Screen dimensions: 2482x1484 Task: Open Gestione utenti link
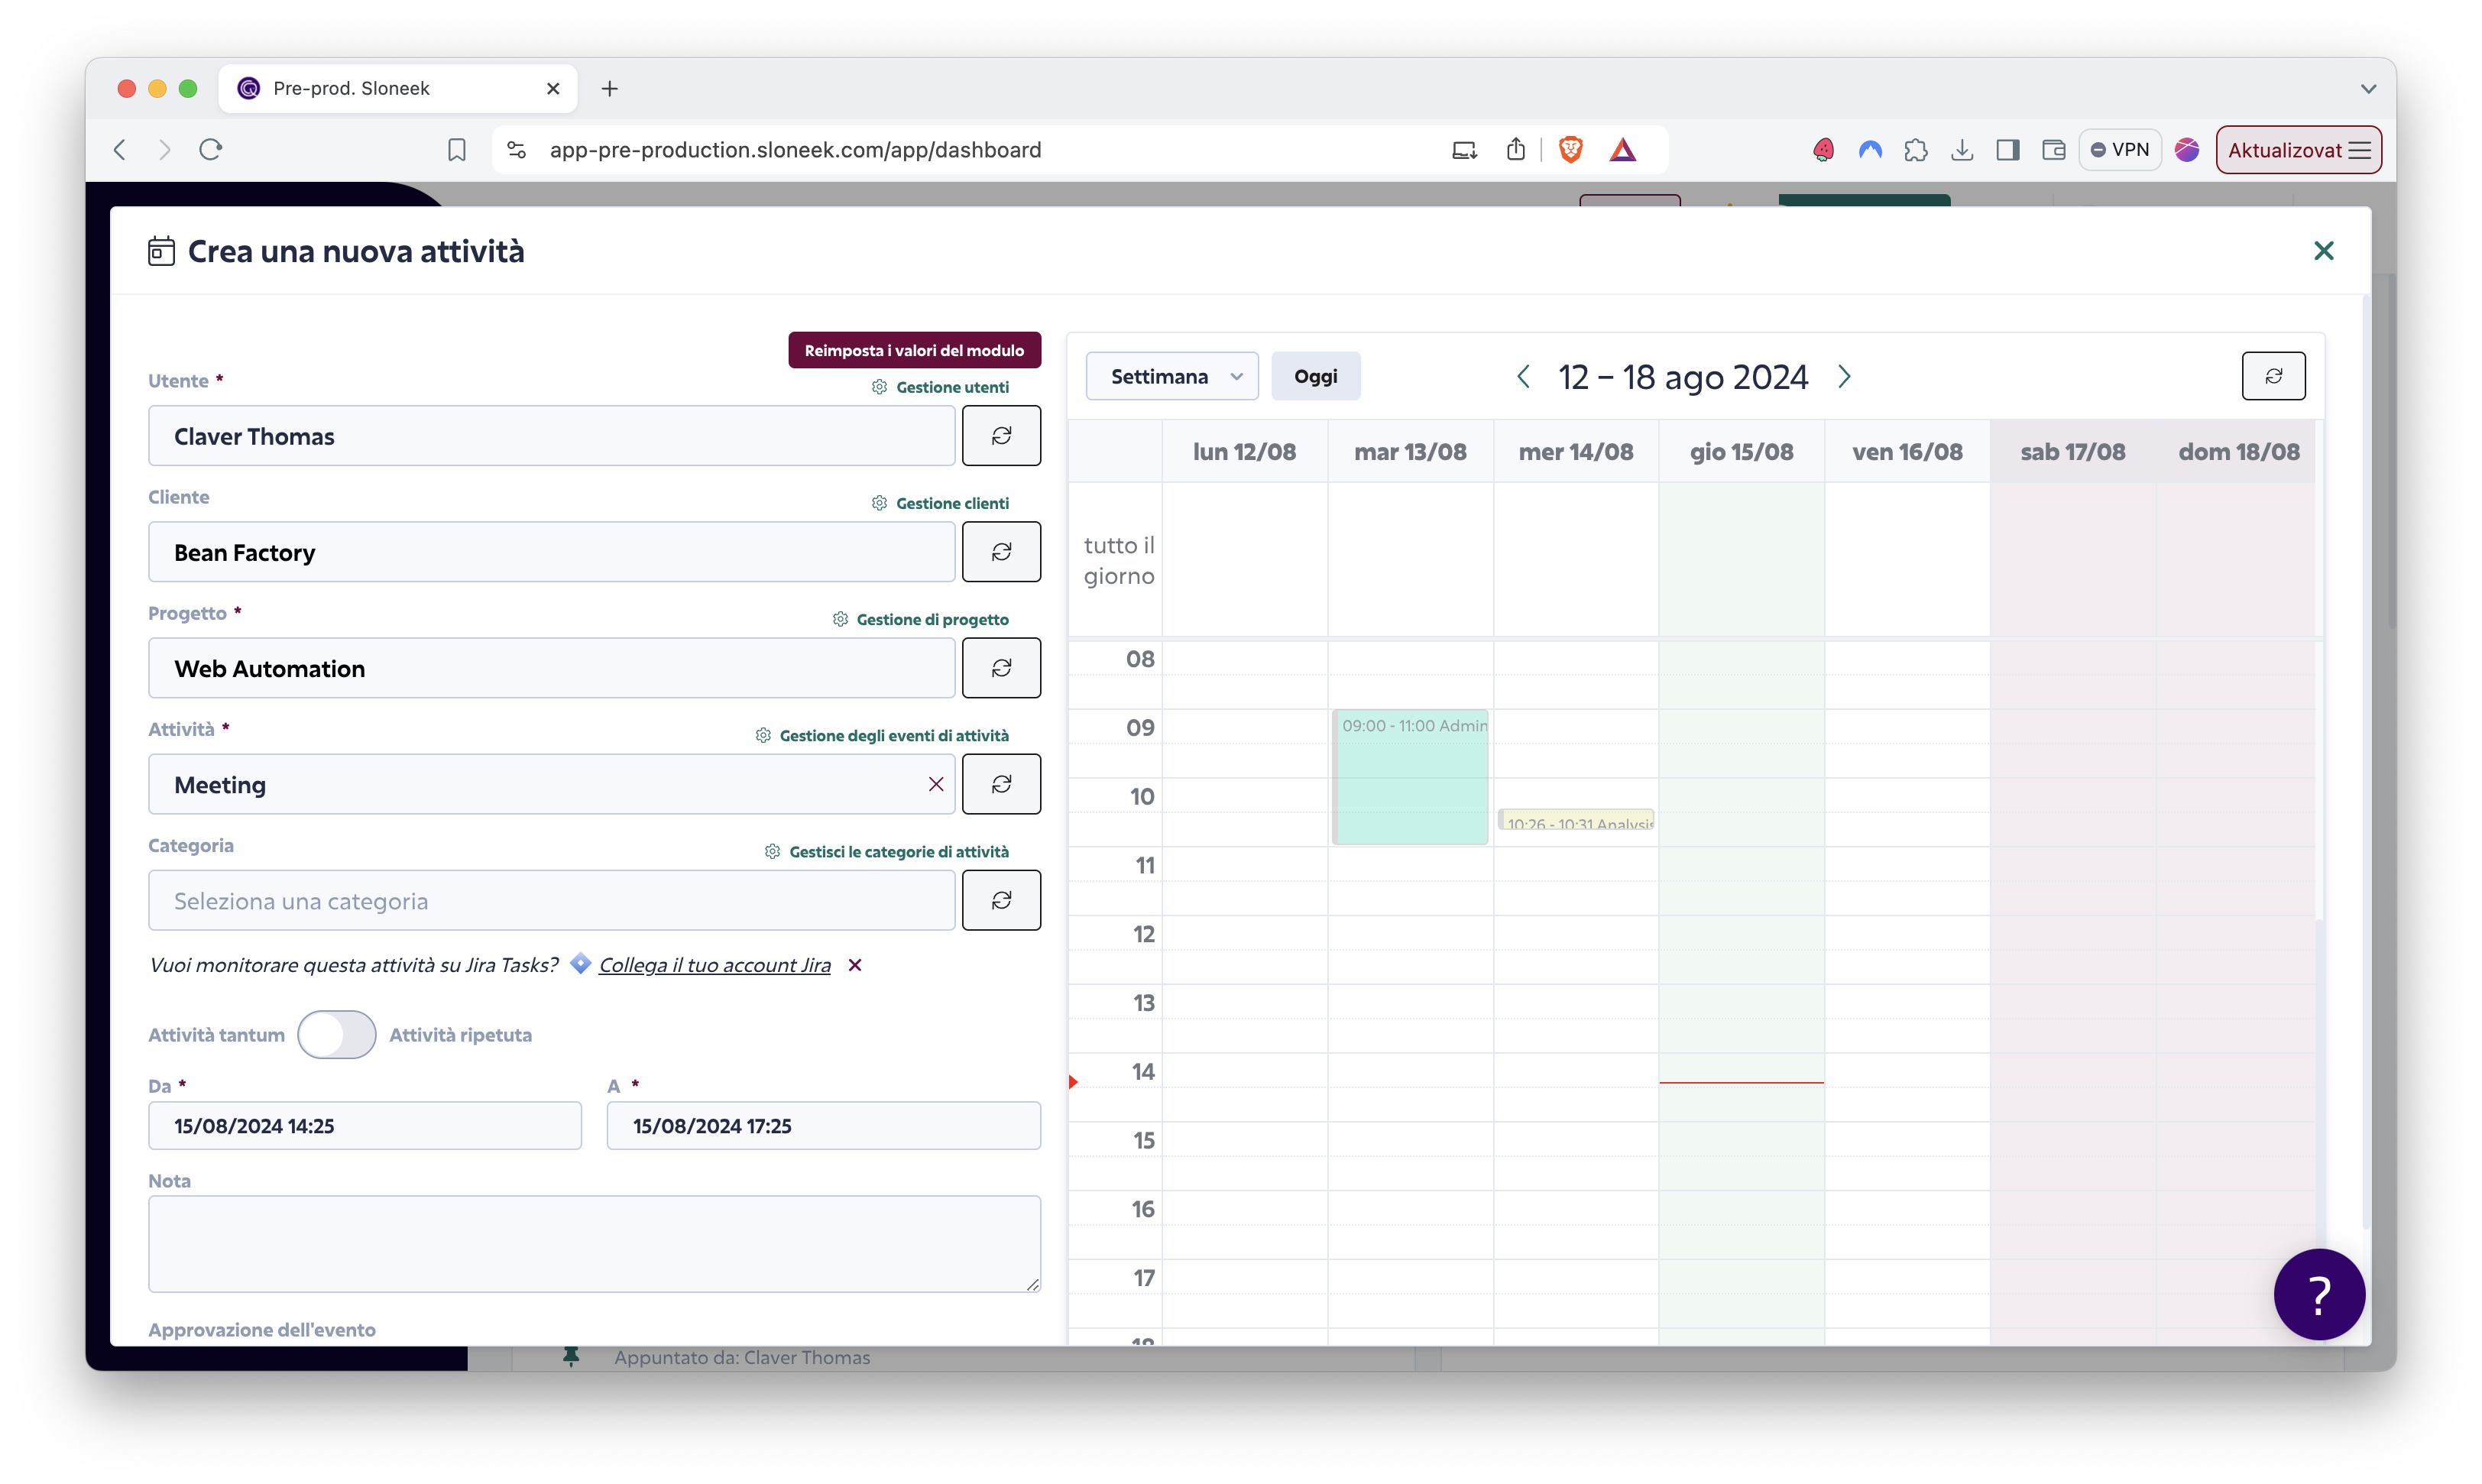click(x=940, y=387)
